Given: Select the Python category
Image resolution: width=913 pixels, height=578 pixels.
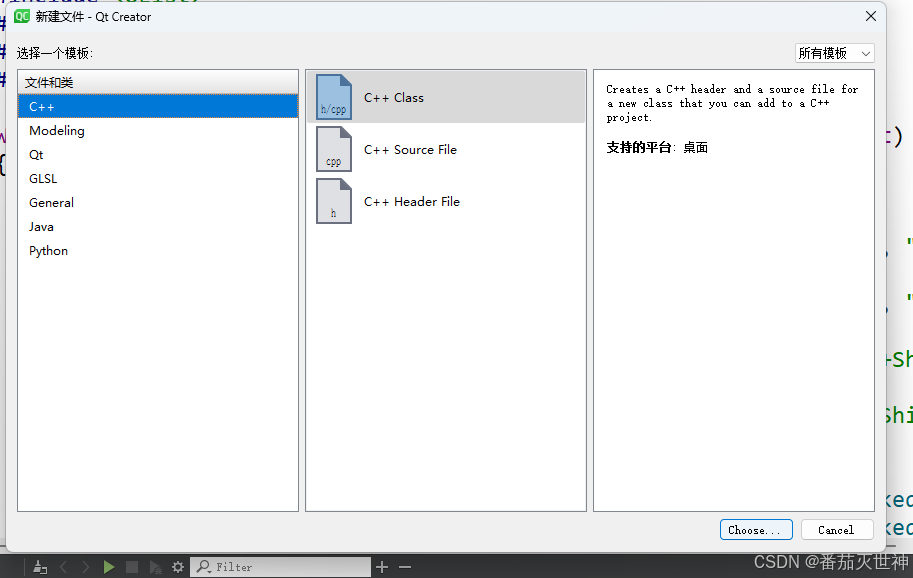Looking at the screenshot, I should 48,250.
